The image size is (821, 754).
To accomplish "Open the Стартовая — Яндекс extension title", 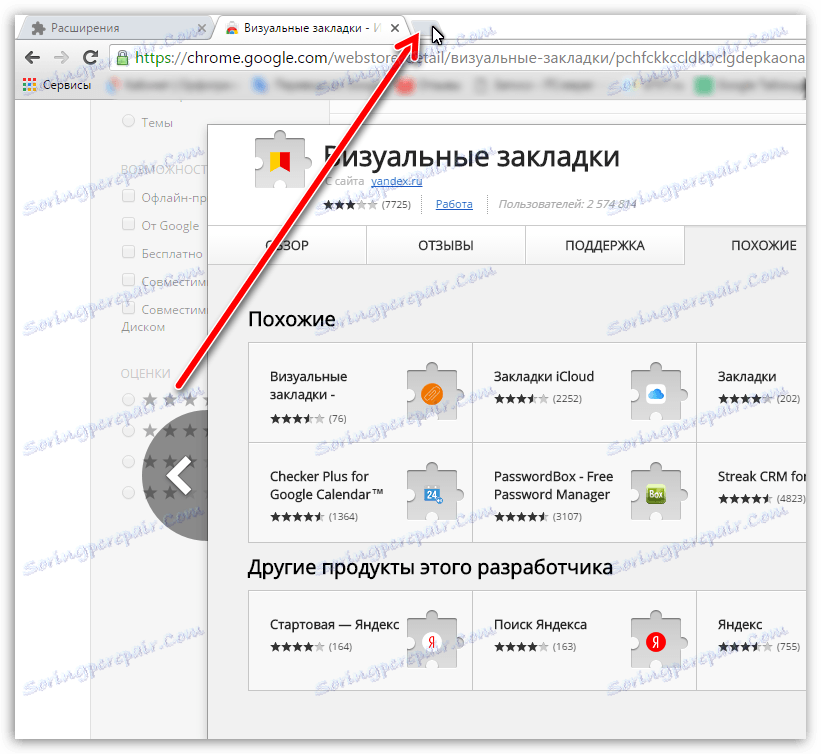I will 334,625.
